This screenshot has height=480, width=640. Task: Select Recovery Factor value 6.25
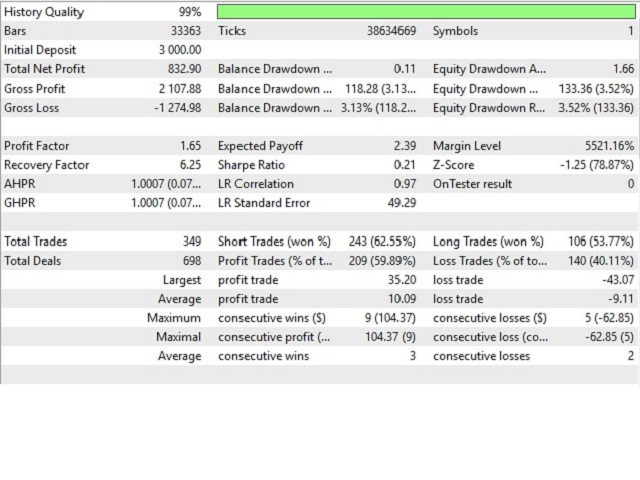tap(191, 165)
